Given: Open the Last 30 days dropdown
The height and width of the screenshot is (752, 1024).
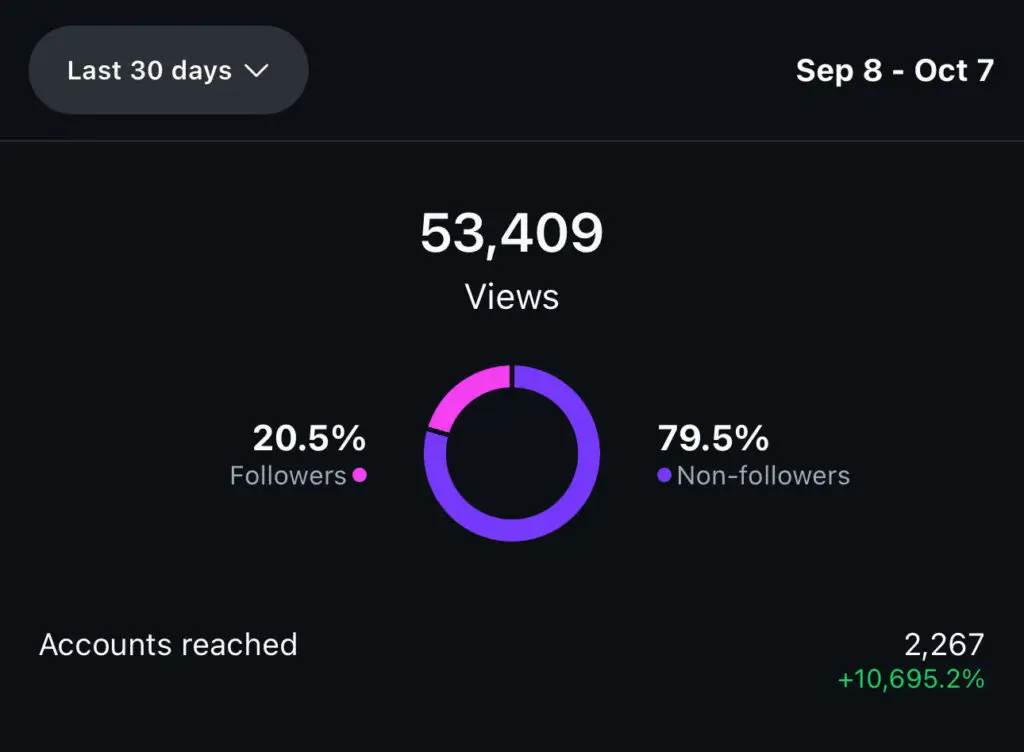Looking at the screenshot, I should [168, 70].
